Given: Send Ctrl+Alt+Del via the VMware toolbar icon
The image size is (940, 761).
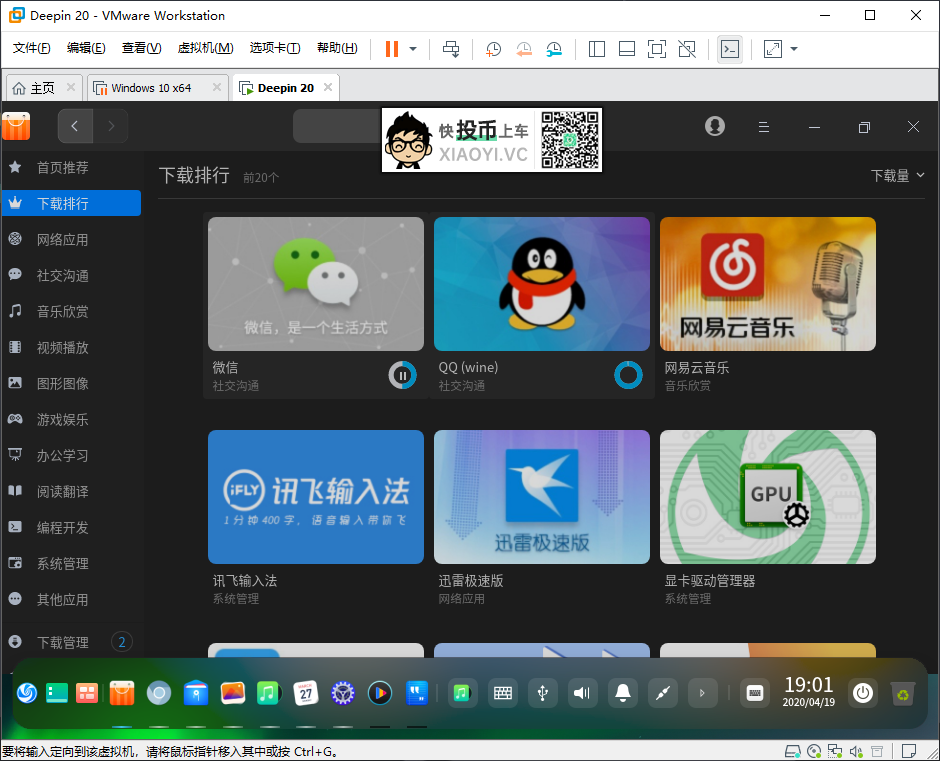Looking at the screenshot, I should tap(451, 48).
